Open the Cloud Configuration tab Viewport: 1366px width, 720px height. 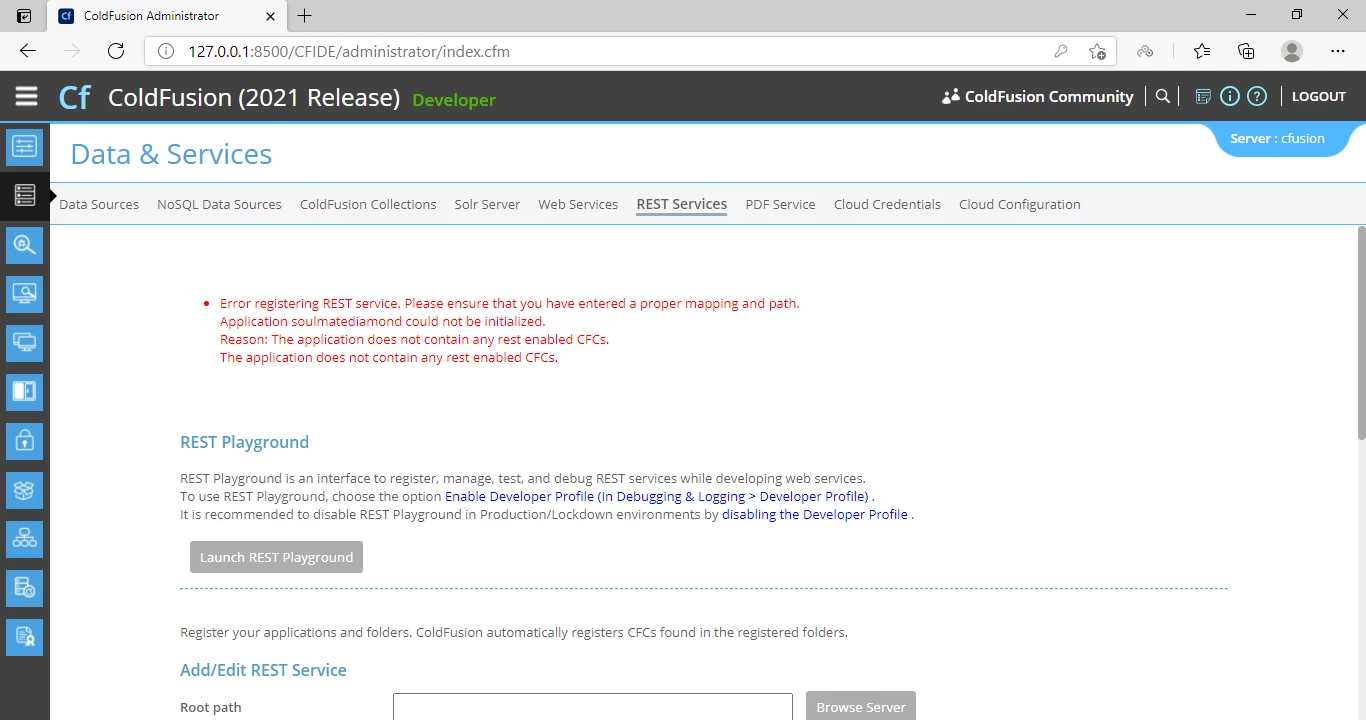pos(1019,204)
